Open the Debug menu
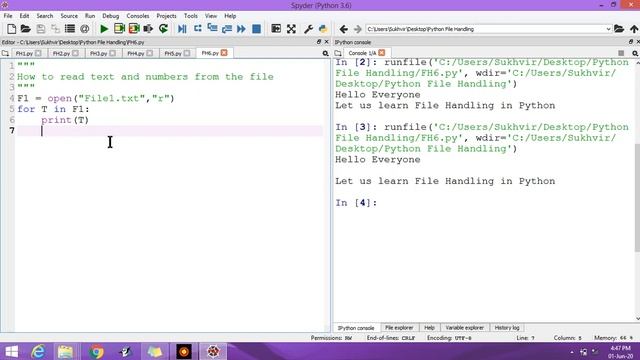Image resolution: width=640 pixels, height=360 pixels. pos(111,16)
